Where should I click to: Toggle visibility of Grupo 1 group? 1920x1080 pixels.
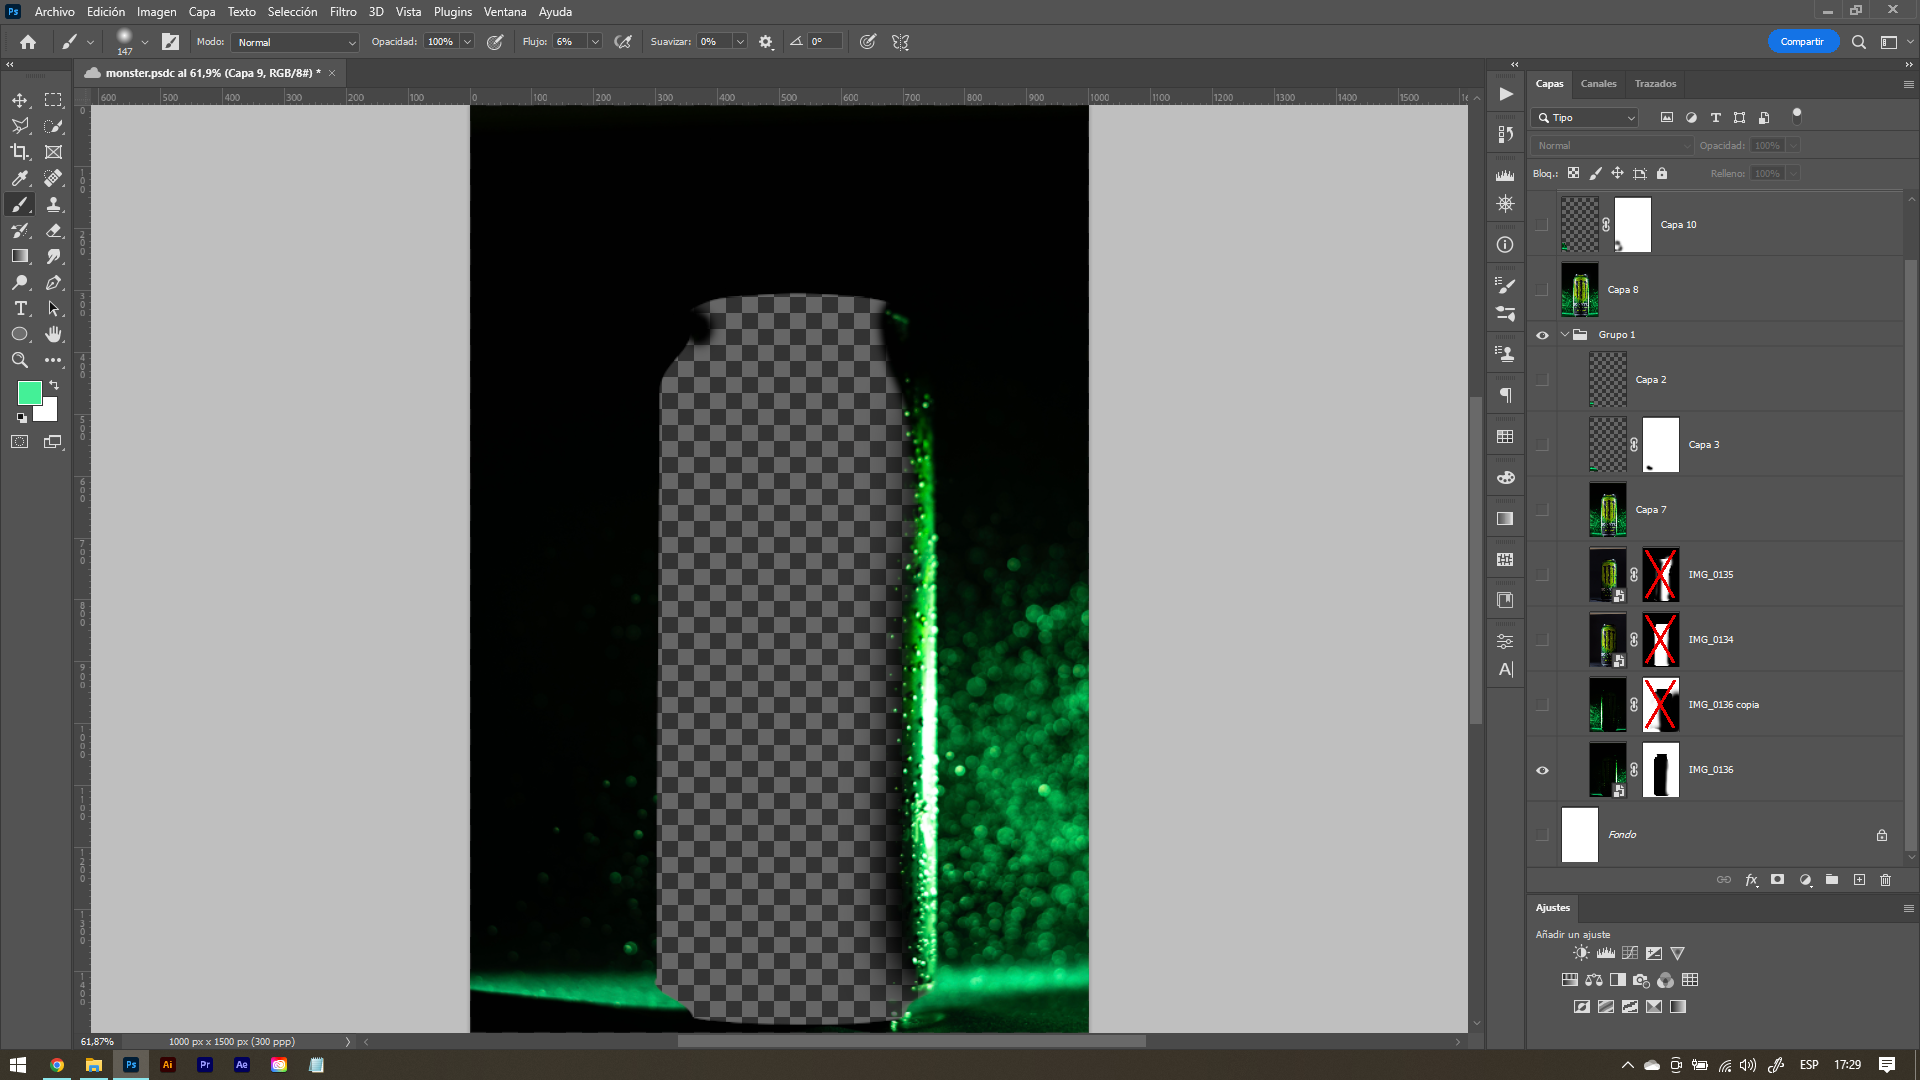[x=1542, y=335]
